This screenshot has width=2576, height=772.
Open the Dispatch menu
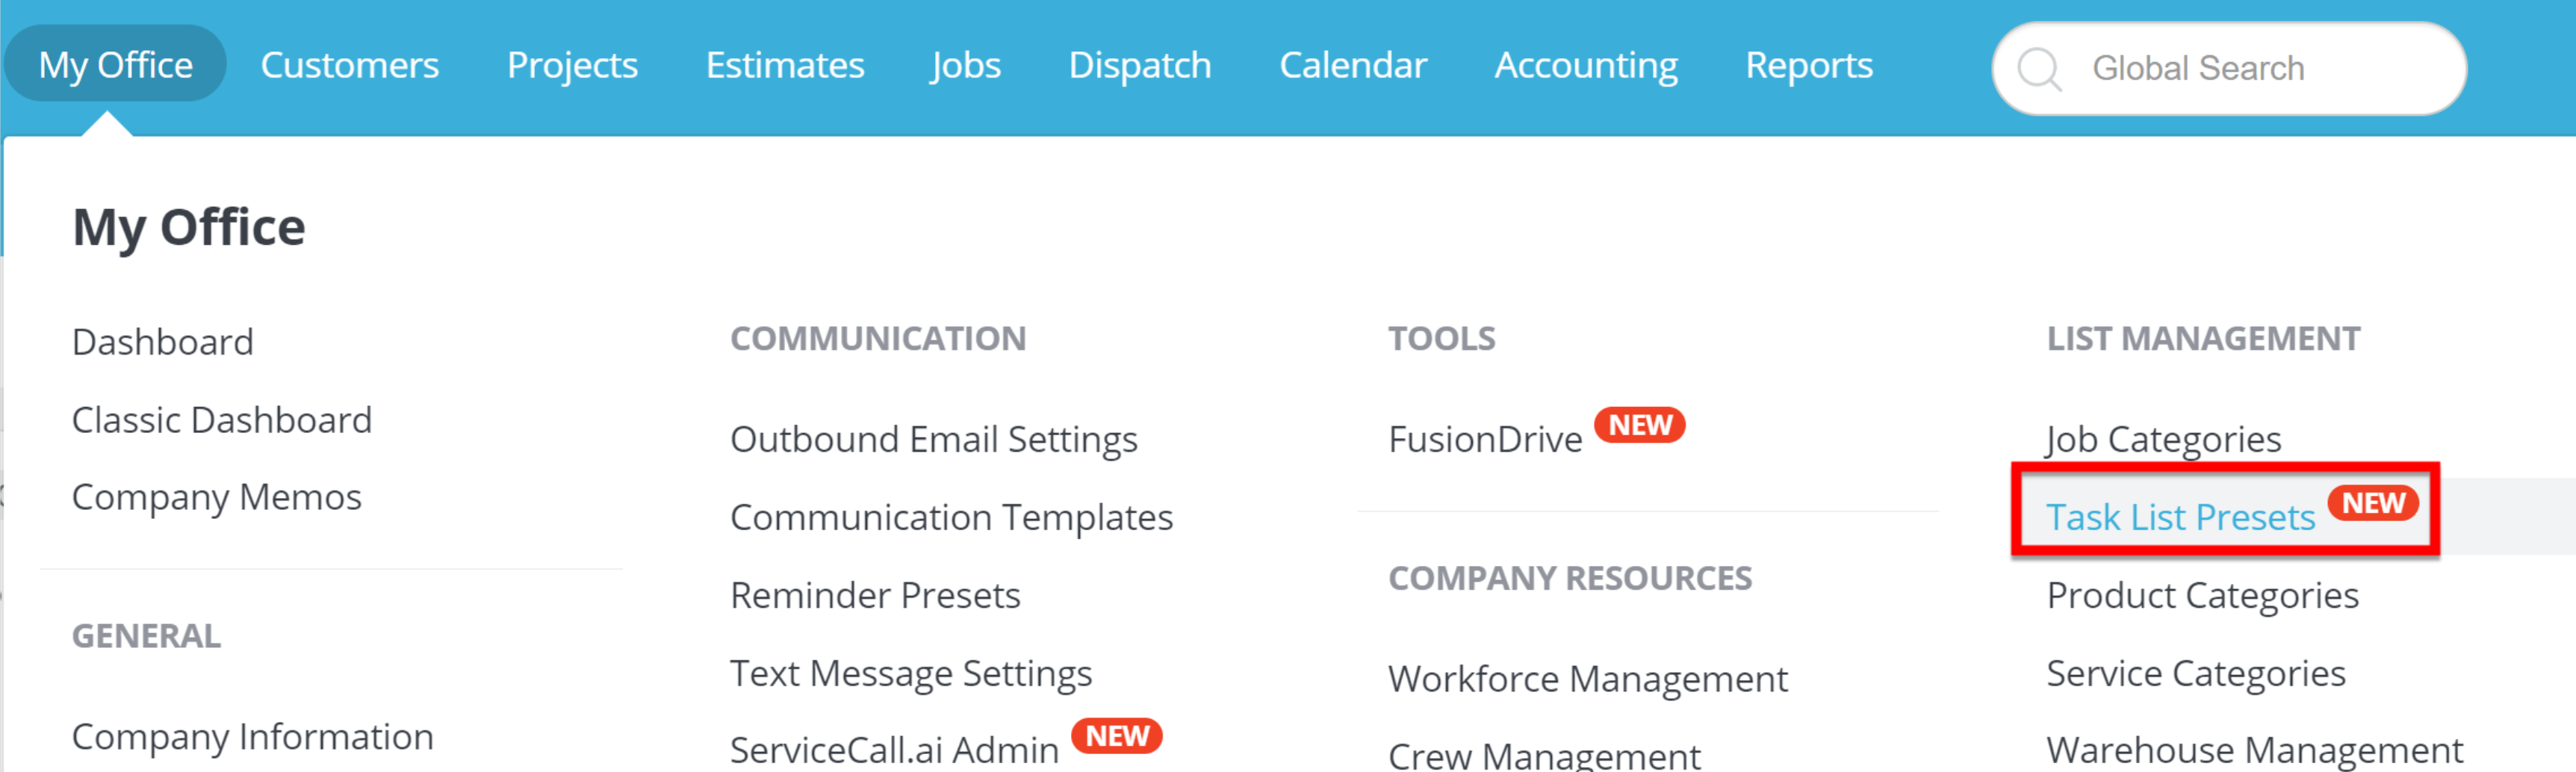(x=1139, y=65)
